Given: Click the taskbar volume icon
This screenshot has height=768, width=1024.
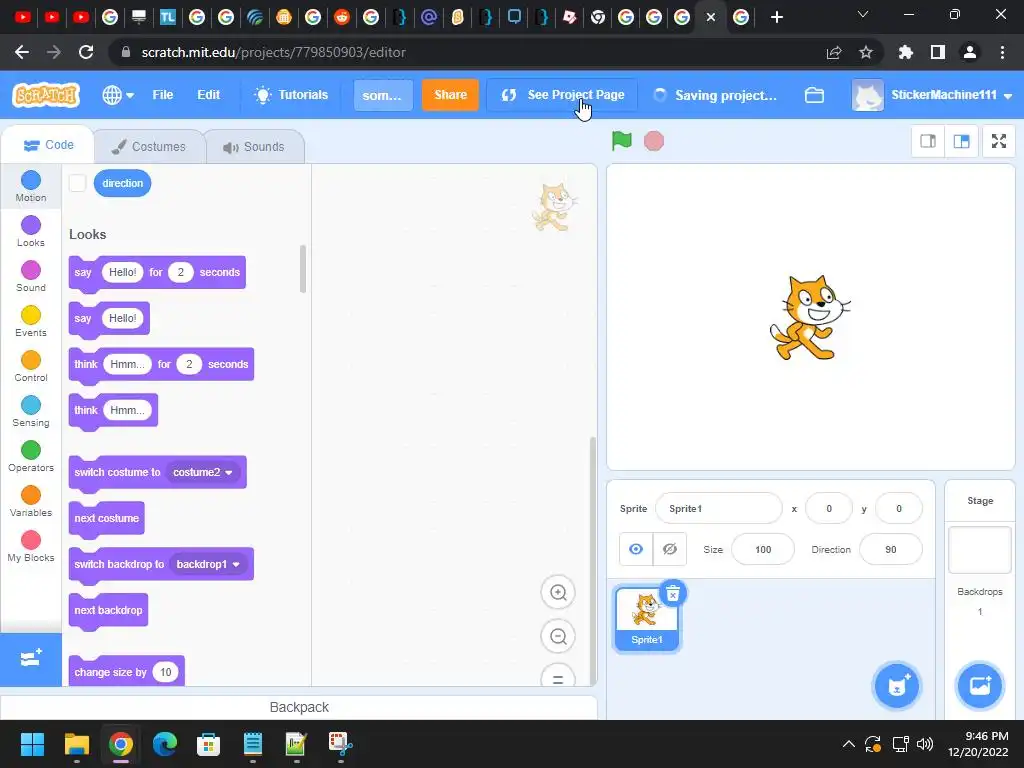Looking at the screenshot, I should pos(925,744).
